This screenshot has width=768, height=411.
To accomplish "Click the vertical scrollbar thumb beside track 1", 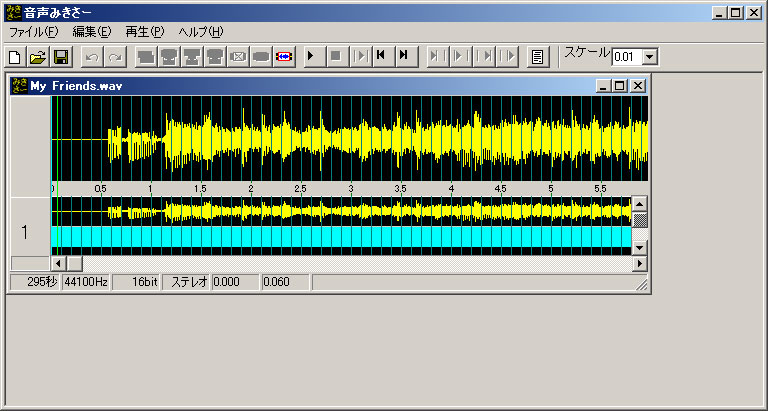I will [640, 220].
